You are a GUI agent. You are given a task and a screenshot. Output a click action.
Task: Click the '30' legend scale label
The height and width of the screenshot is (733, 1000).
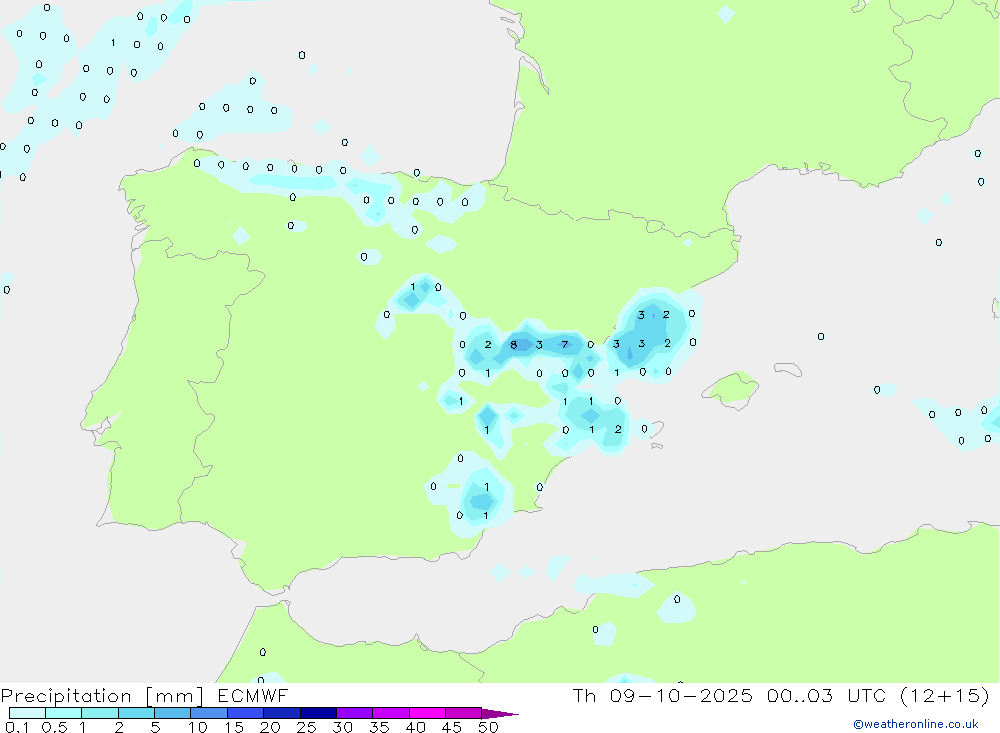[x=342, y=727]
